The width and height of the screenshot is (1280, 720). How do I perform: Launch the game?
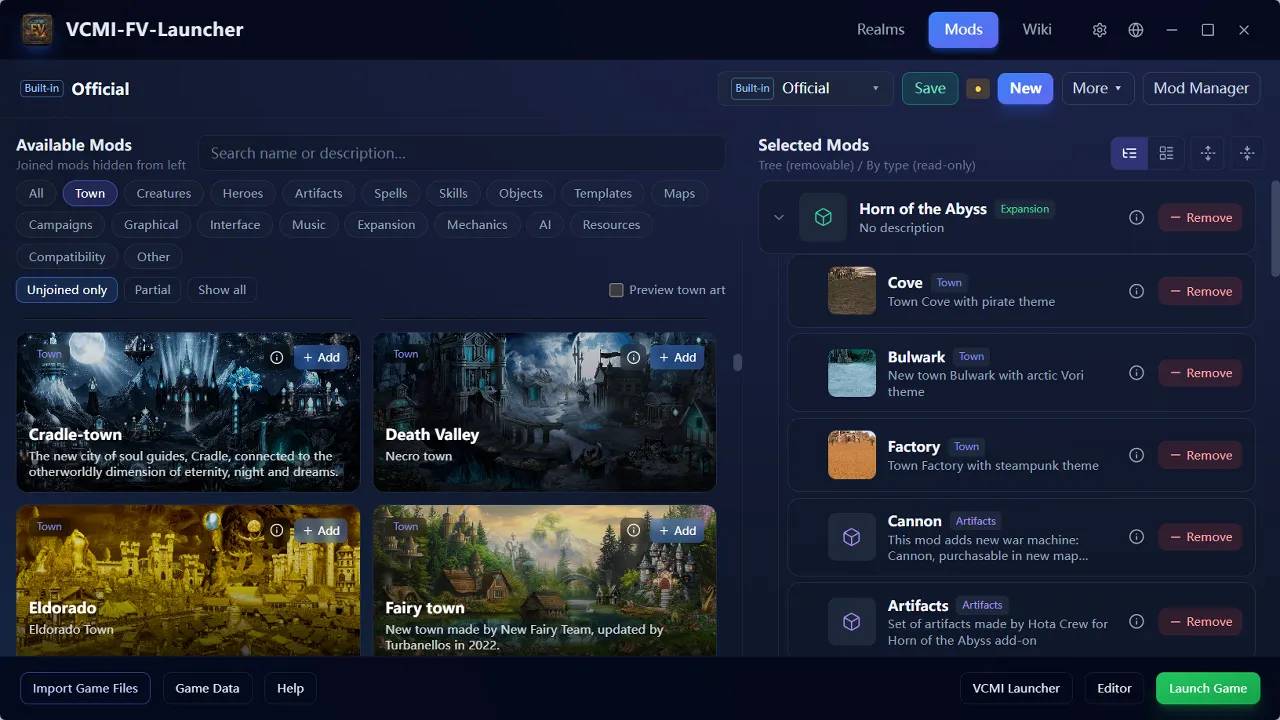[x=1208, y=688]
